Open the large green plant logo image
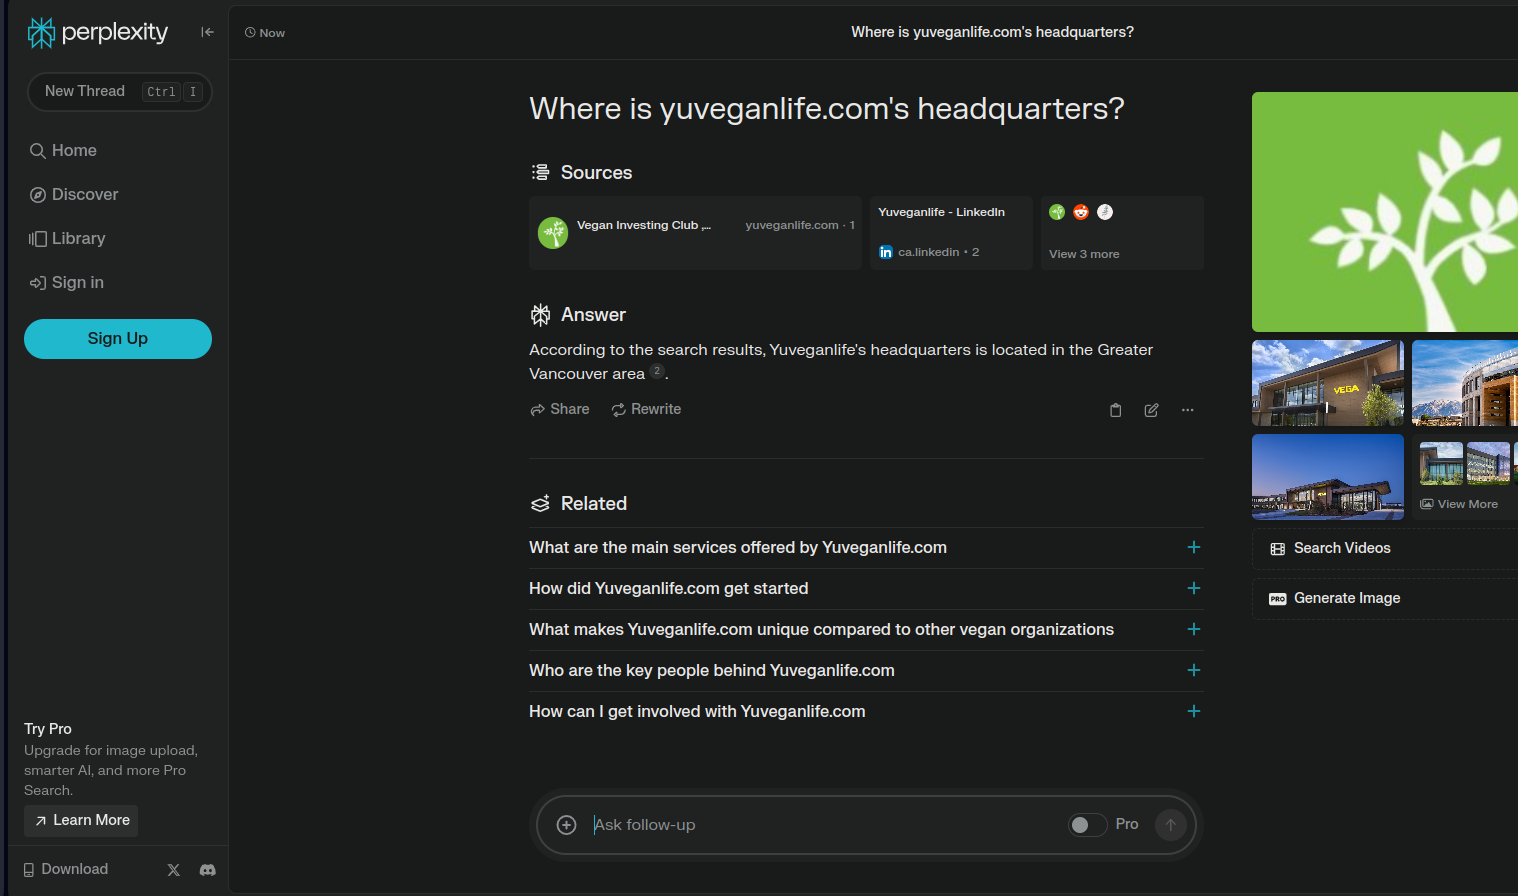The height and width of the screenshot is (896, 1518). pos(1385,212)
